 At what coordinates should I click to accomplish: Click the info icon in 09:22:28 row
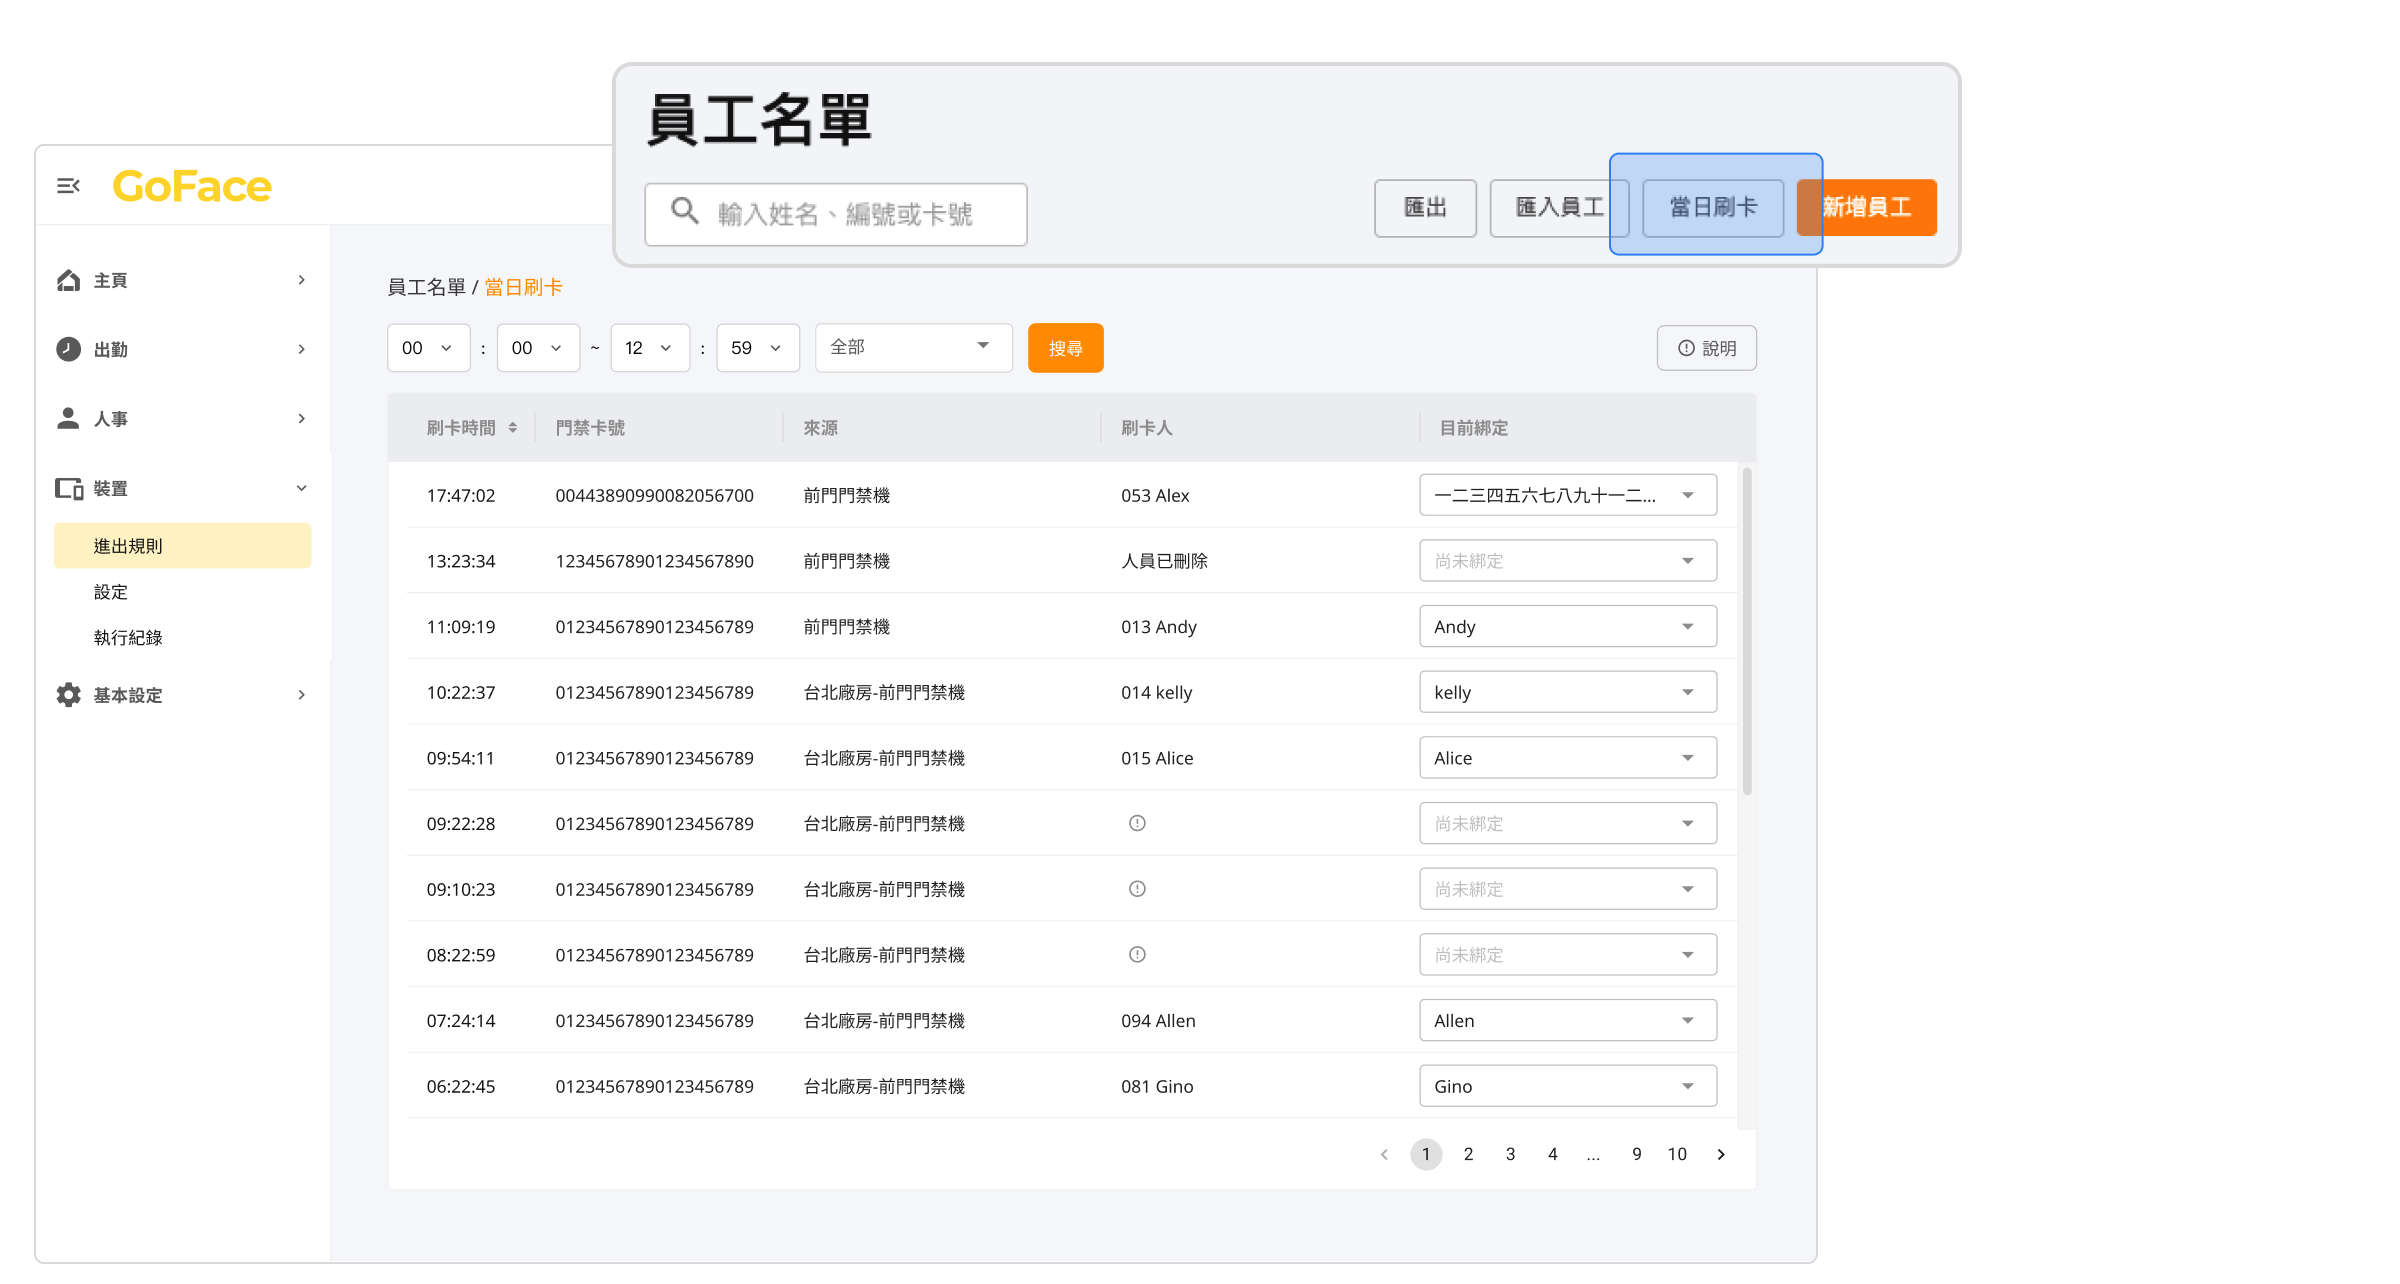click(1137, 823)
